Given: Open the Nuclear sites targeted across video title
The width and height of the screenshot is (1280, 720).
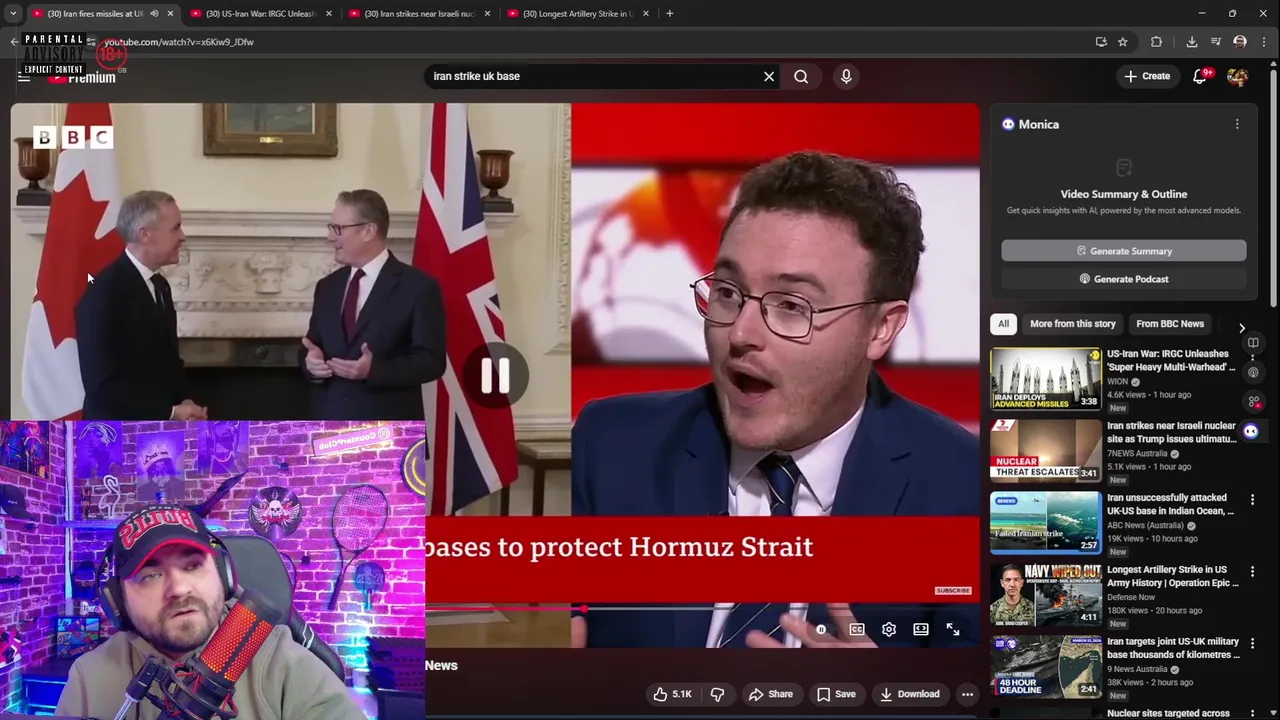Looking at the screenshot, I should (1168, 713).
